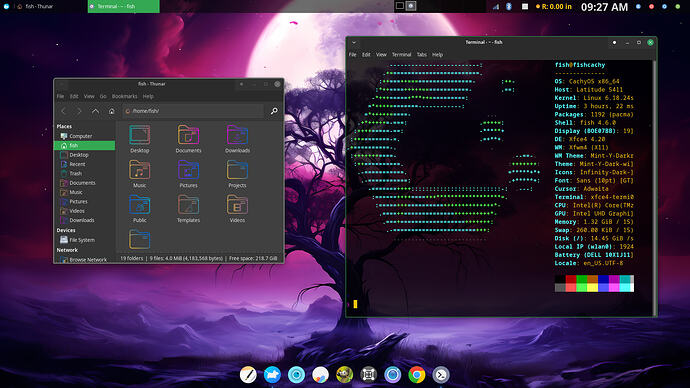
Task: Open the Templates folder
Action: pos(188,205)
